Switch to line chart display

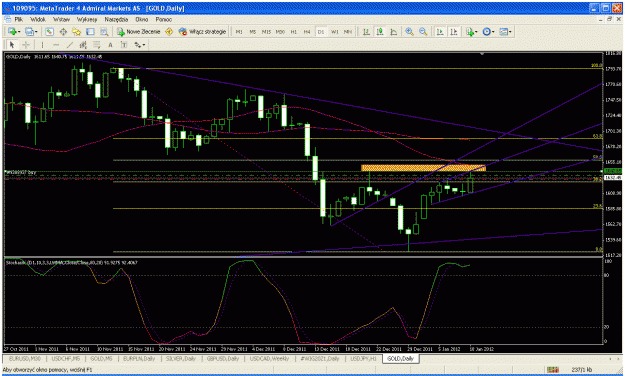pyautogui.click(x=393, y=31)
